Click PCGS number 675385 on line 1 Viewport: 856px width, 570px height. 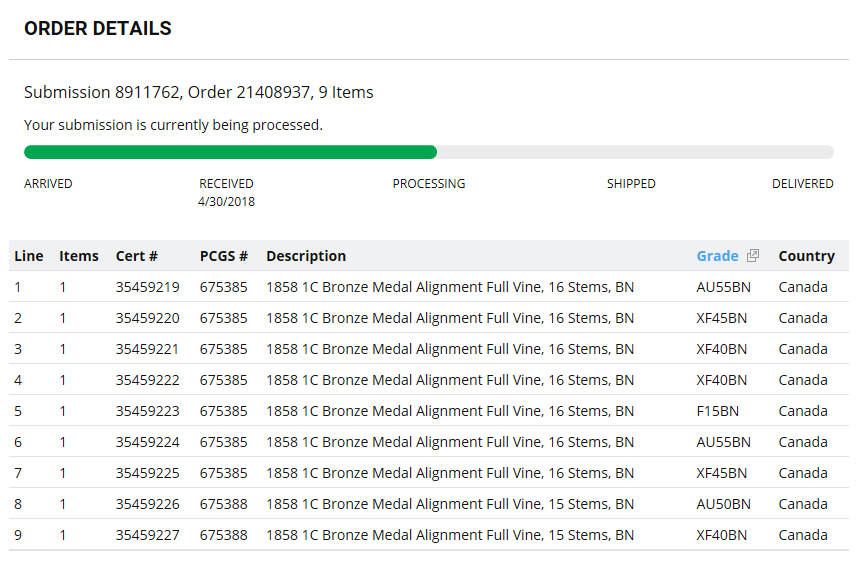223,287
